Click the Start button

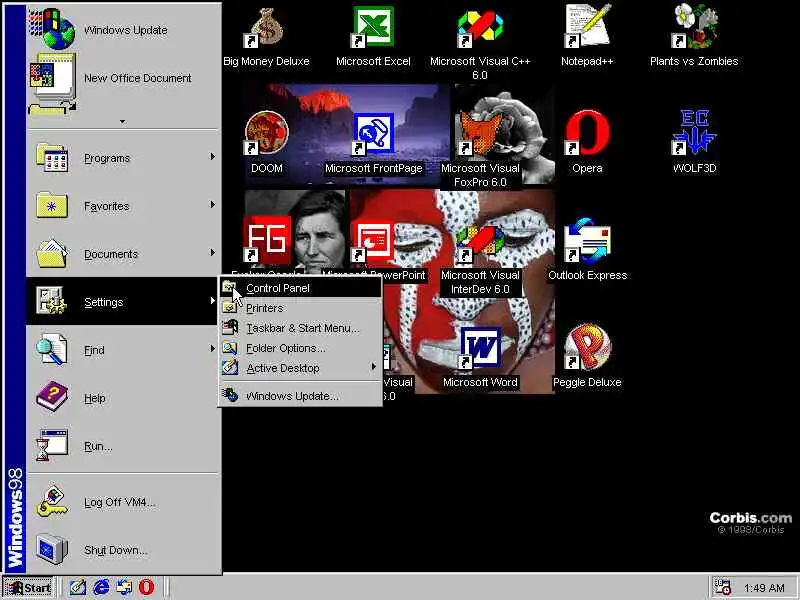pyautogui.click(x=28, y=588)
